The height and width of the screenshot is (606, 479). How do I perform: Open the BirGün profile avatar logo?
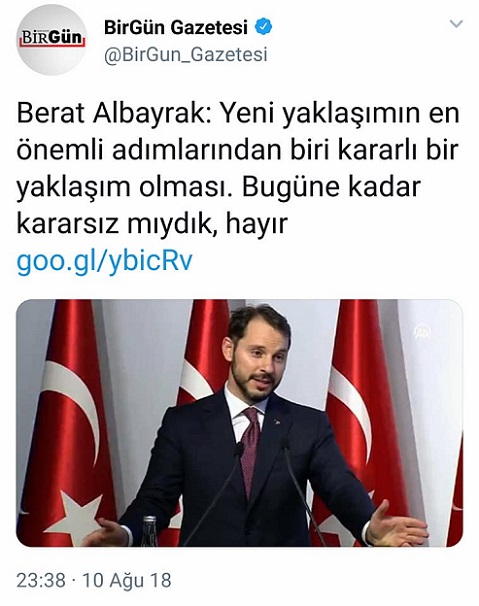52,39
